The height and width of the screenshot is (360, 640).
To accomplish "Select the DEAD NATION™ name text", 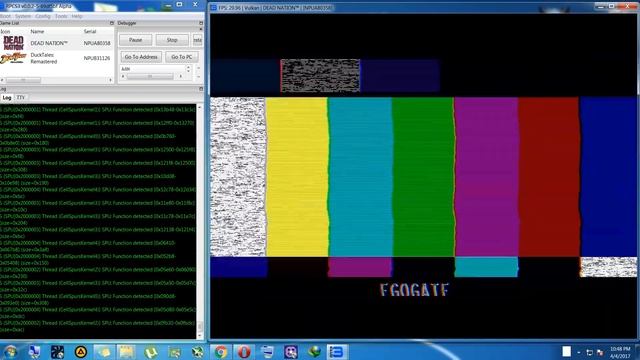I will (x=49, y=43).
